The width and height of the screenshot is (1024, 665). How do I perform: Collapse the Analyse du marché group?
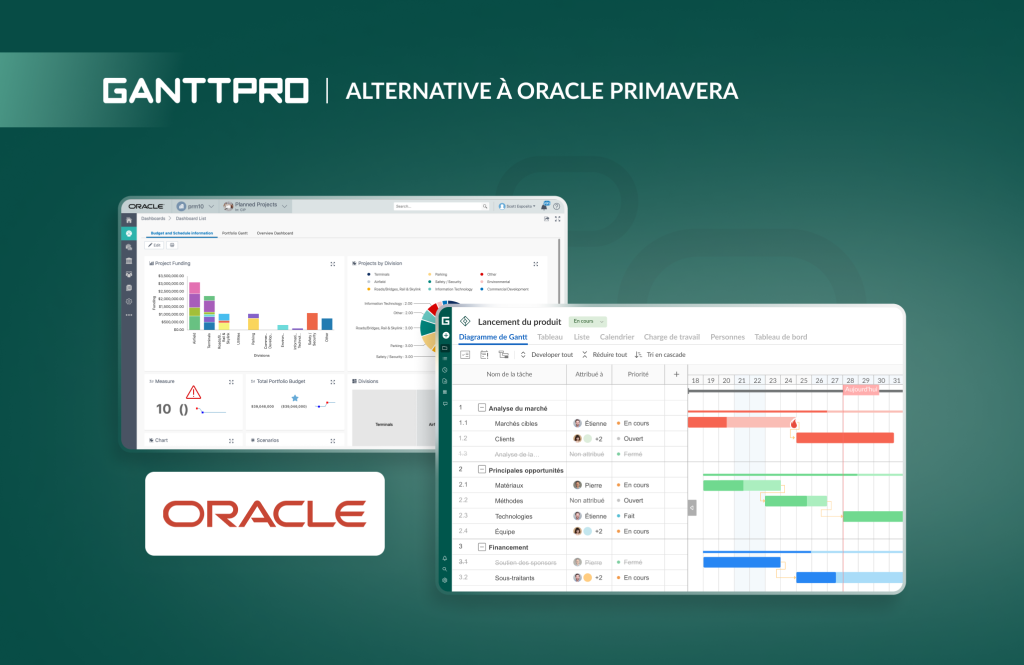(481, 408)
